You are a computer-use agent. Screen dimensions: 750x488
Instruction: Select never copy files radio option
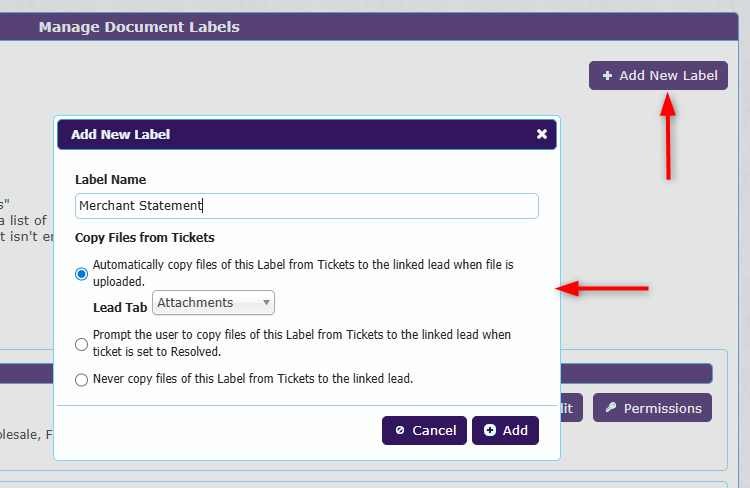(x=81, y=379)
